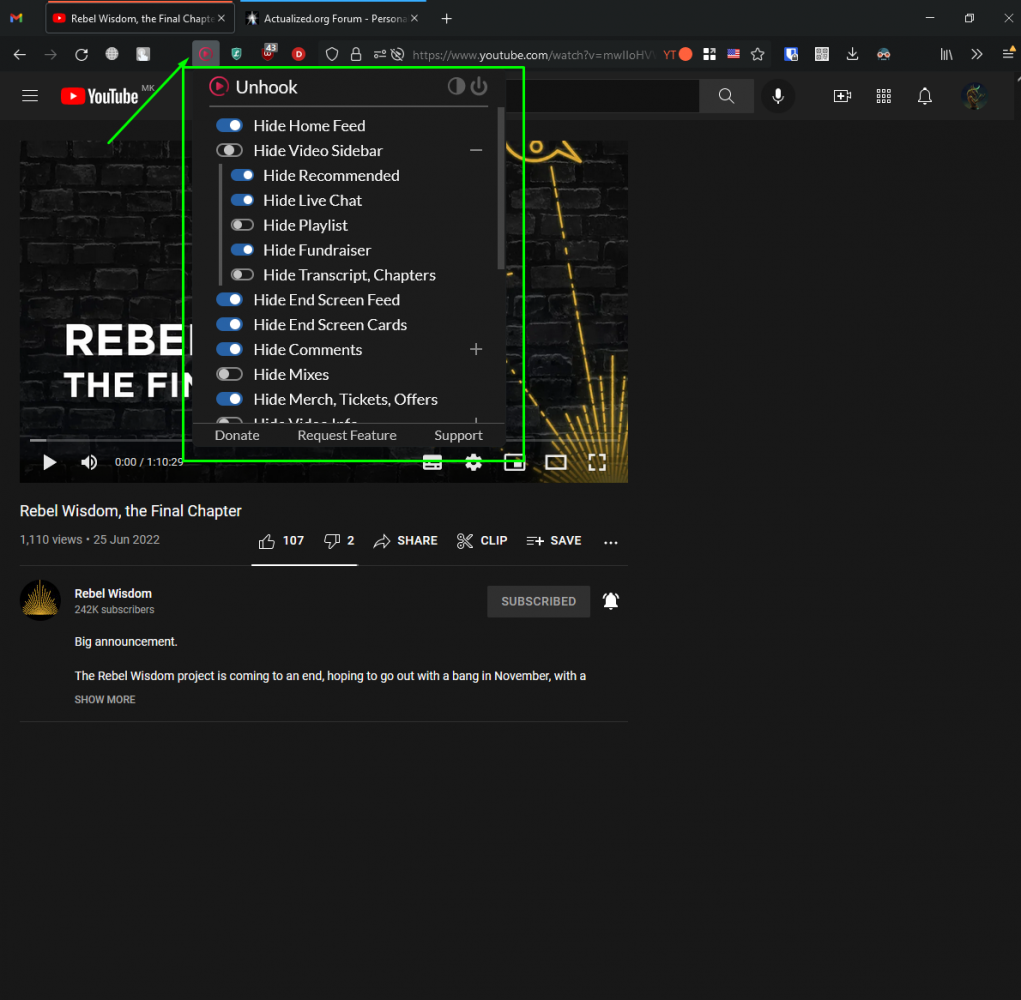Viewport: 1021px width, 1000px height.
Task: Click the video progress bar
Action: pyautogui.click(x=300, y=439)
